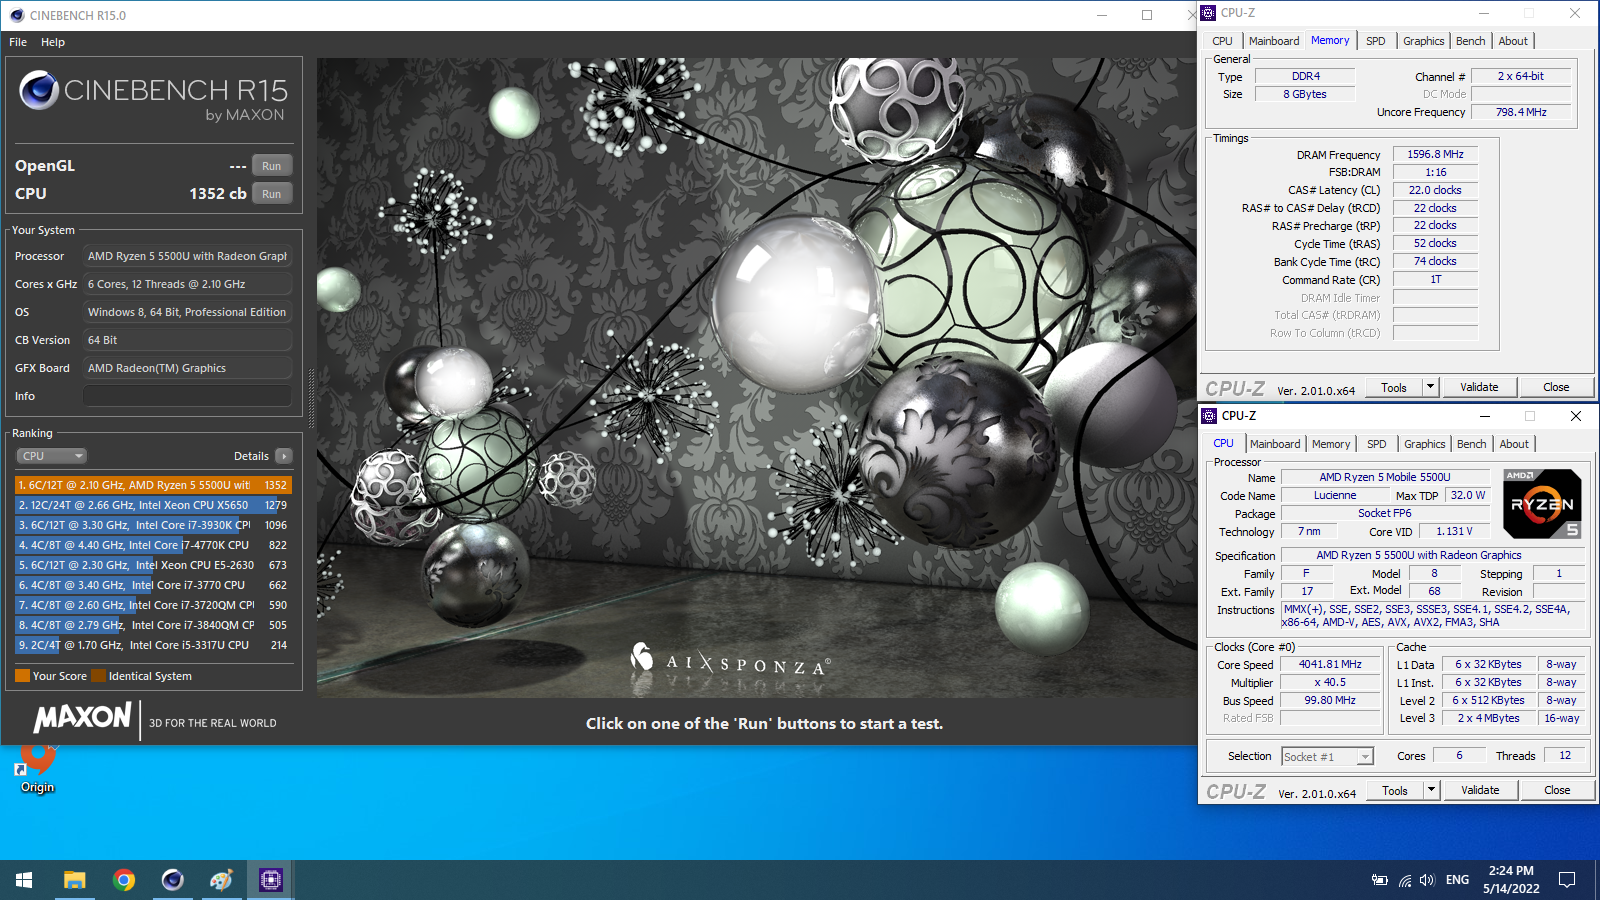The height and width of the screenshot is (900, 1600).
Task: Select ranking entry Intel Xeon CPU X5650
Action: coord(153,505)
